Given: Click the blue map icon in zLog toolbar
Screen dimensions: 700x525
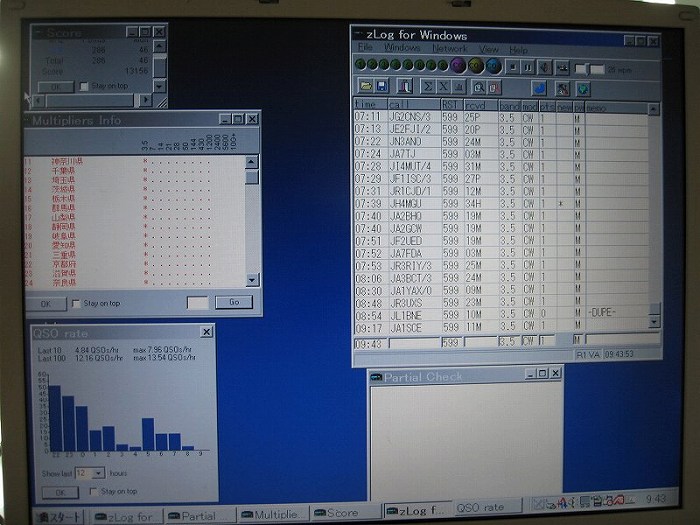Looking at the screenshot, I should tap(539, 88).
